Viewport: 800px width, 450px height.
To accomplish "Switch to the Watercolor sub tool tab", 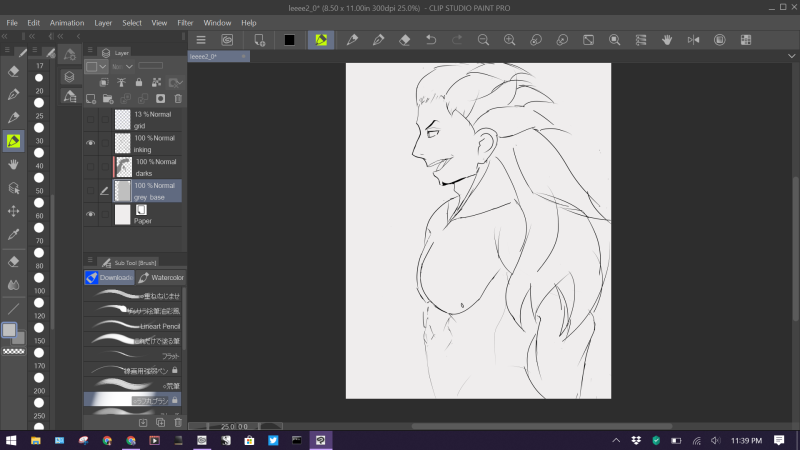I will tap(162, 277).
